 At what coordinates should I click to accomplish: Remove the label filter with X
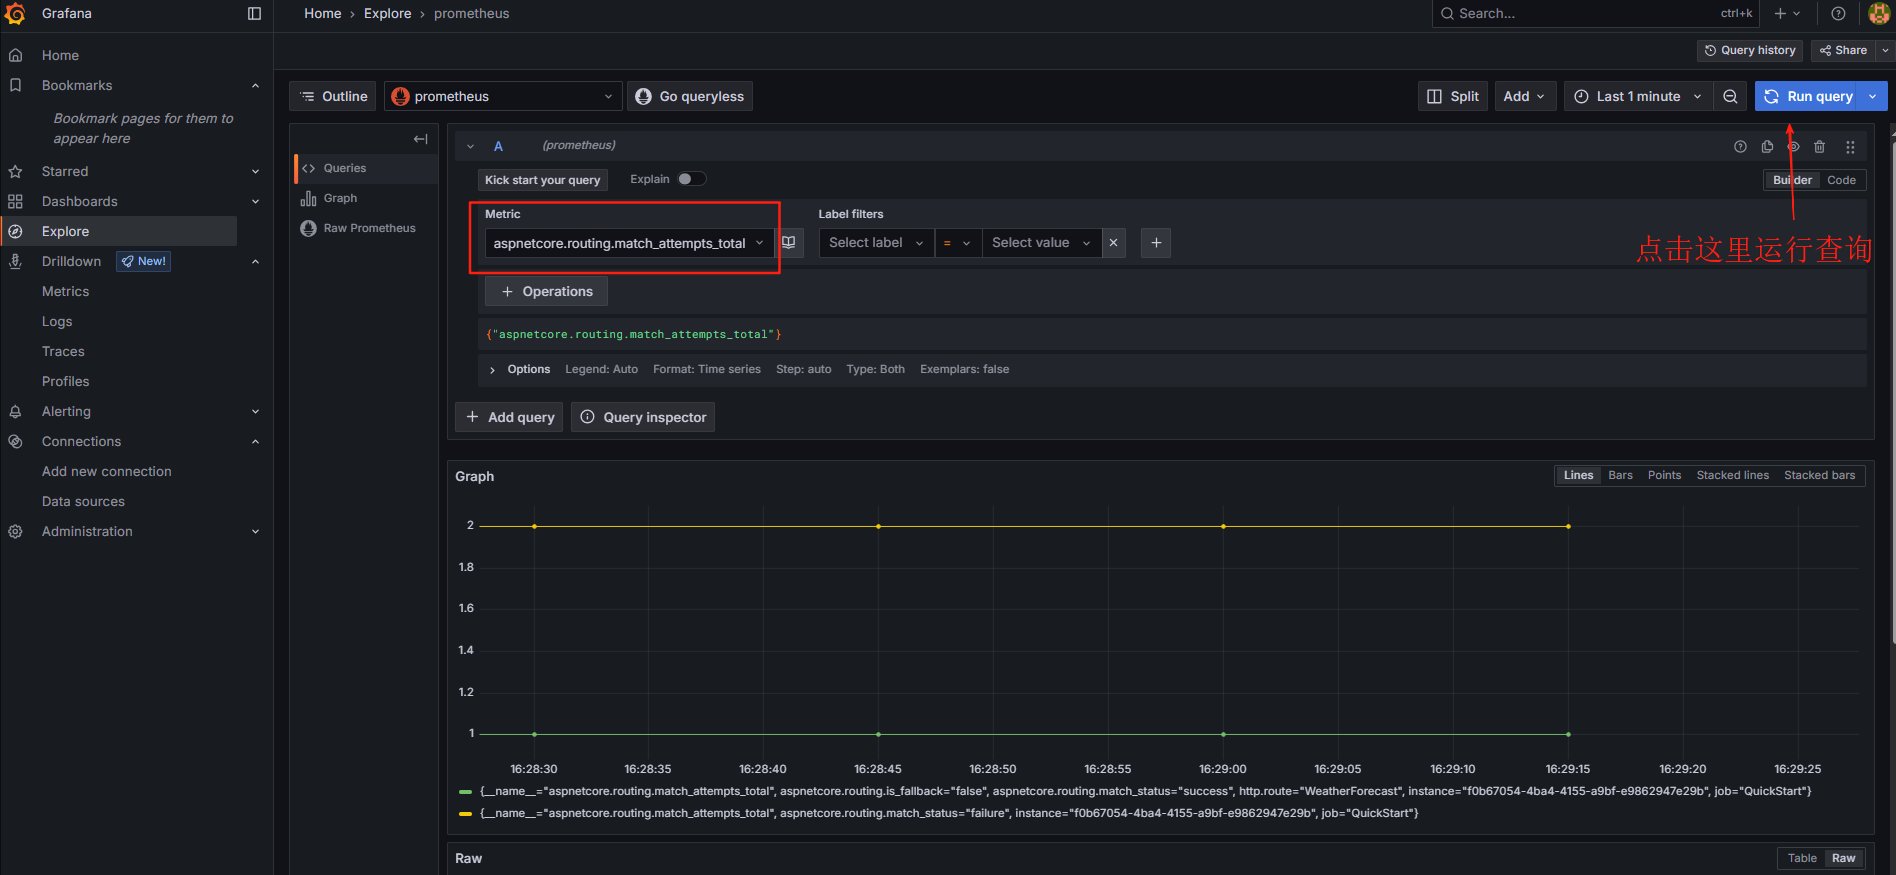point(1113,243)
